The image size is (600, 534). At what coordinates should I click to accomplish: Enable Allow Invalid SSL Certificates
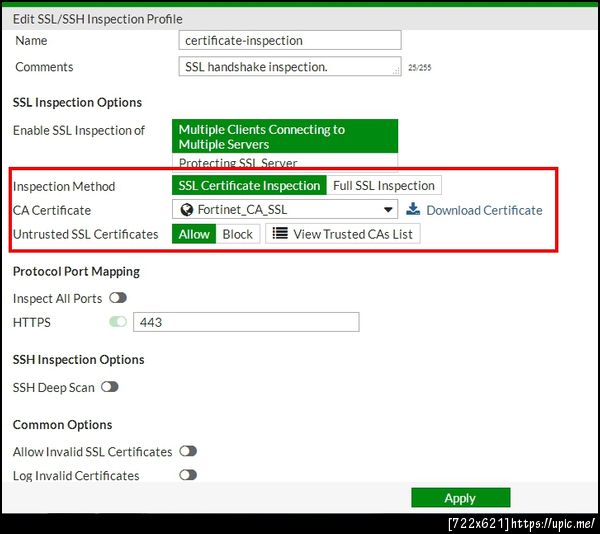point(188,451)
